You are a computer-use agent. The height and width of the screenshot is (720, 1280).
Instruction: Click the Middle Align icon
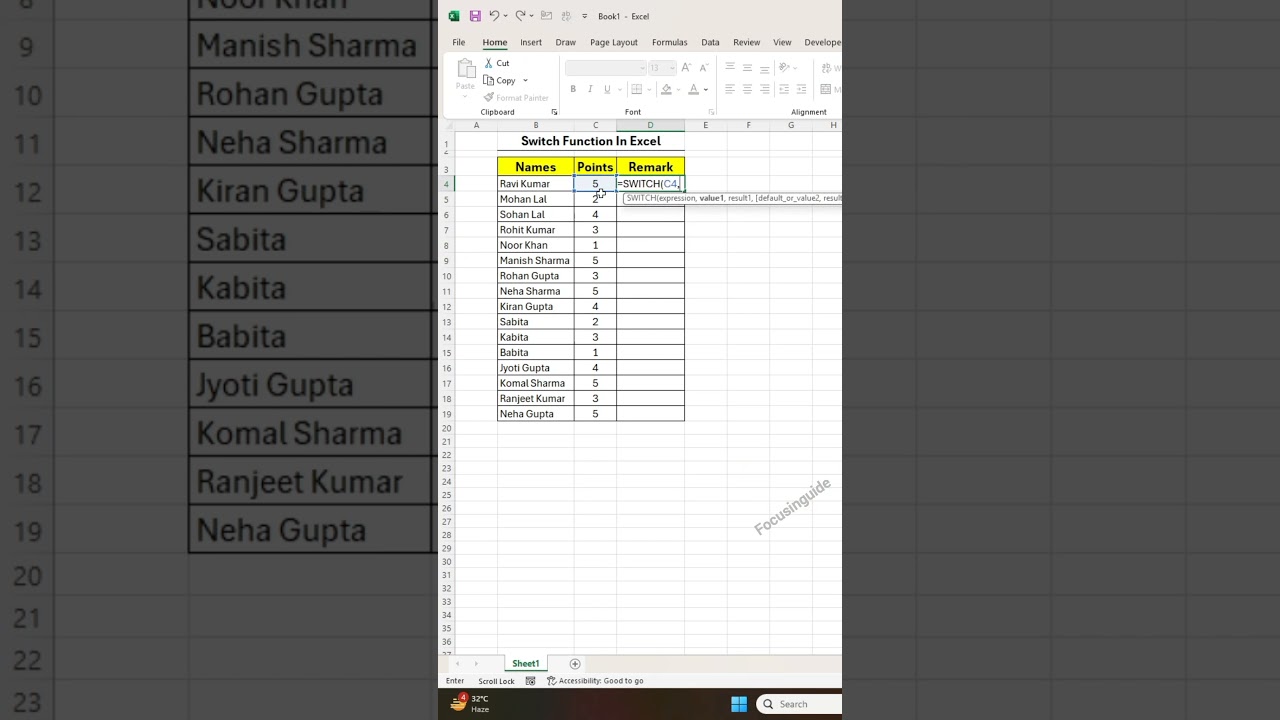pos(747,67)
